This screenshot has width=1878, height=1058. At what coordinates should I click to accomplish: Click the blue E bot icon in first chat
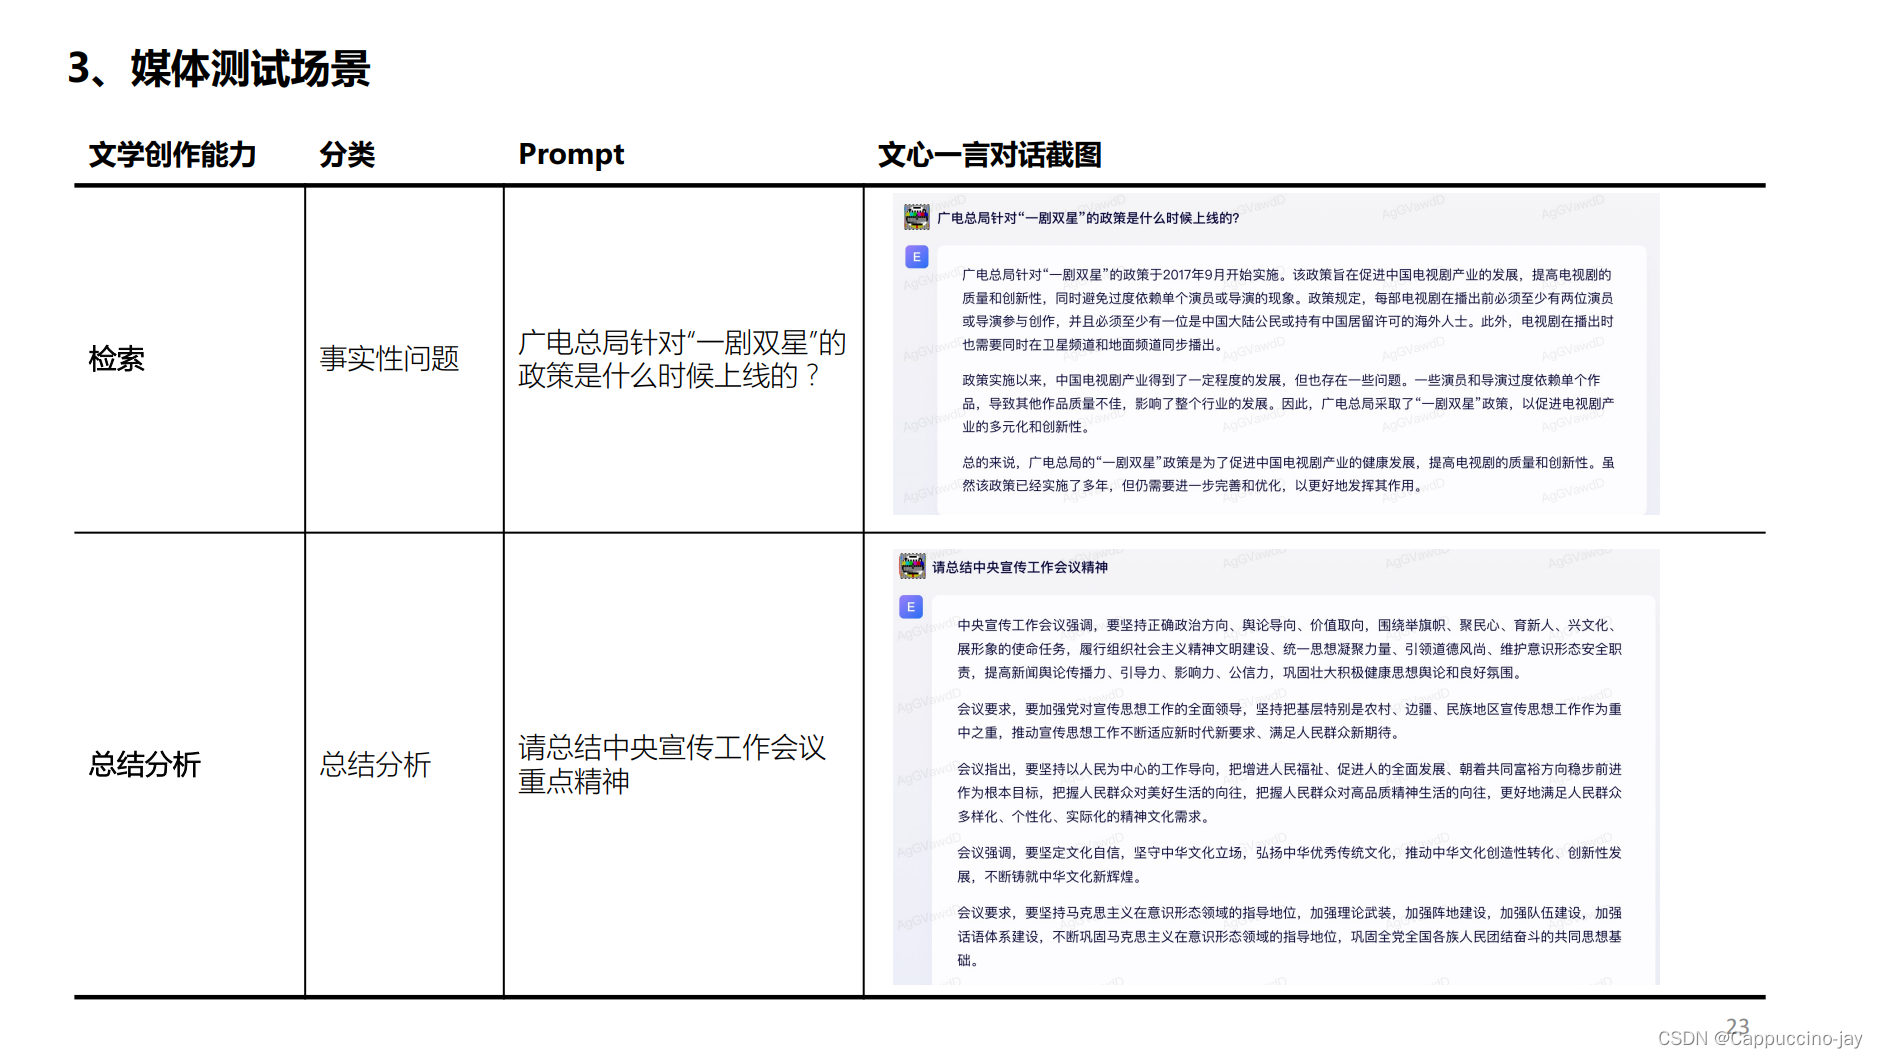tap(916, 257)
